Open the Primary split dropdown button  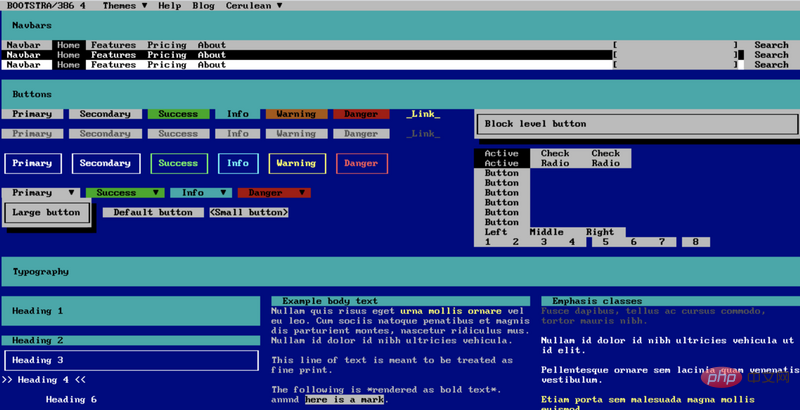tap(41, 192)
